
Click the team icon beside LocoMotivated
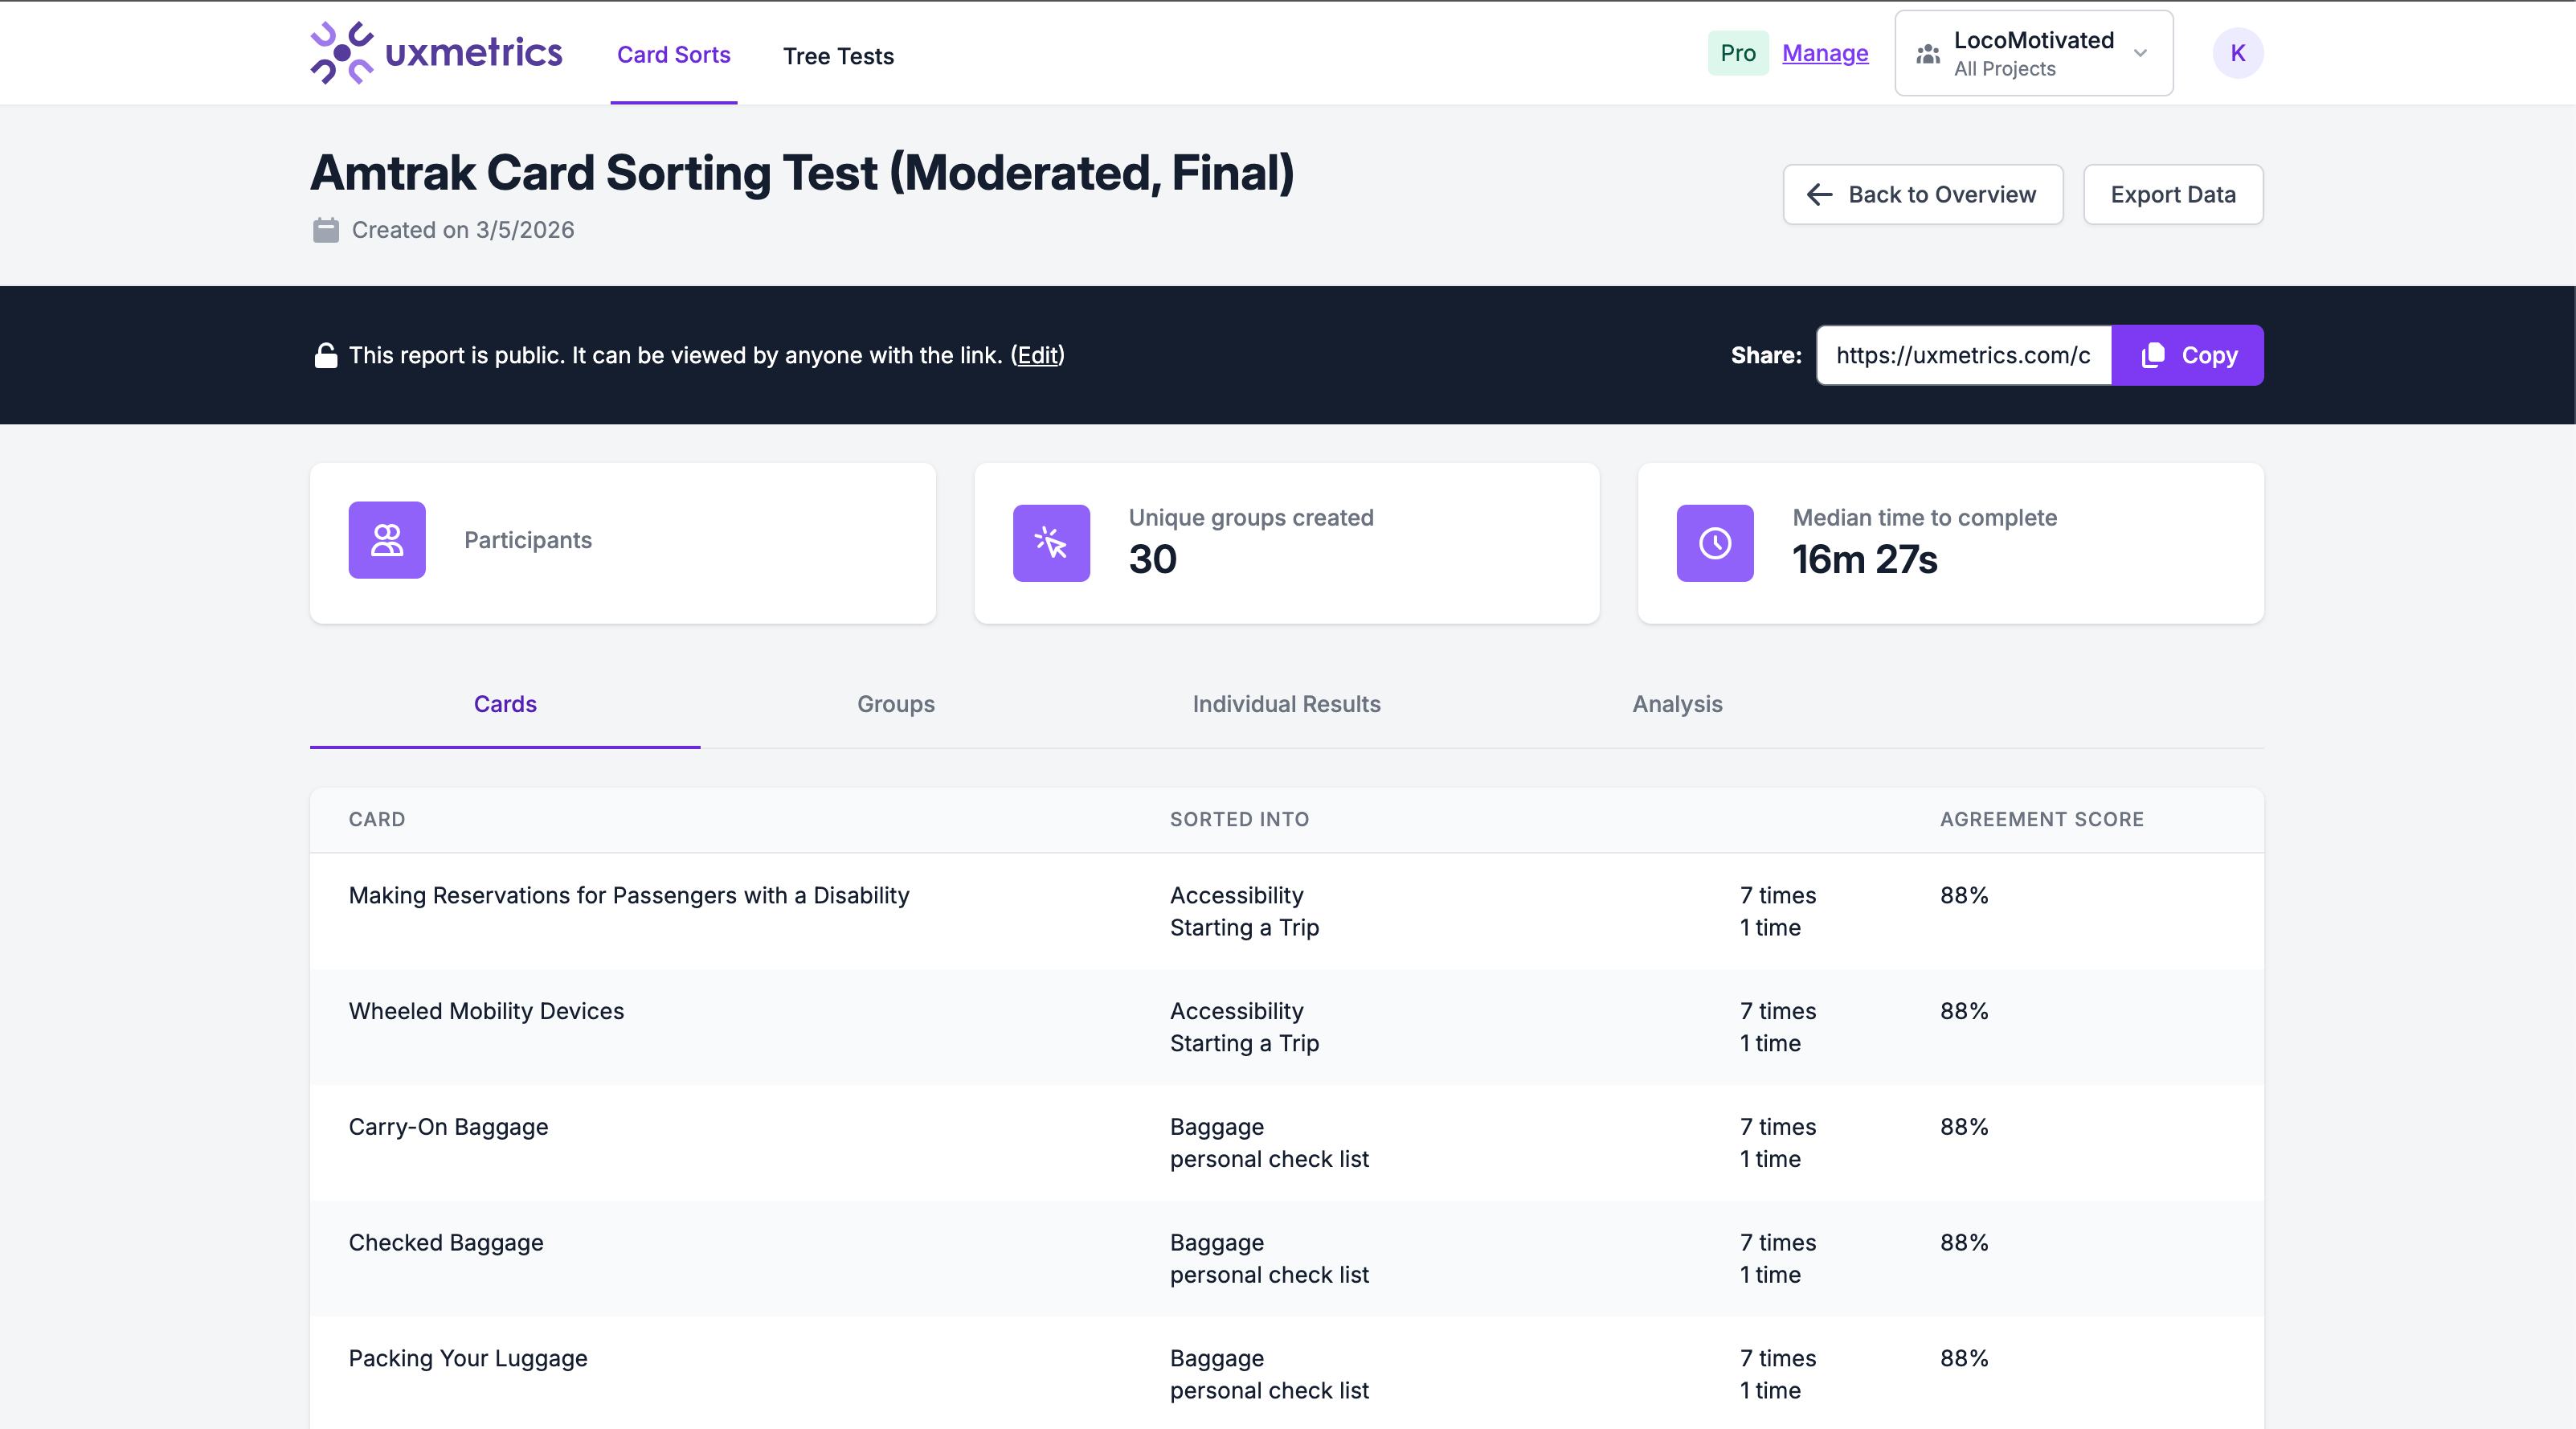click(1928, 54)
